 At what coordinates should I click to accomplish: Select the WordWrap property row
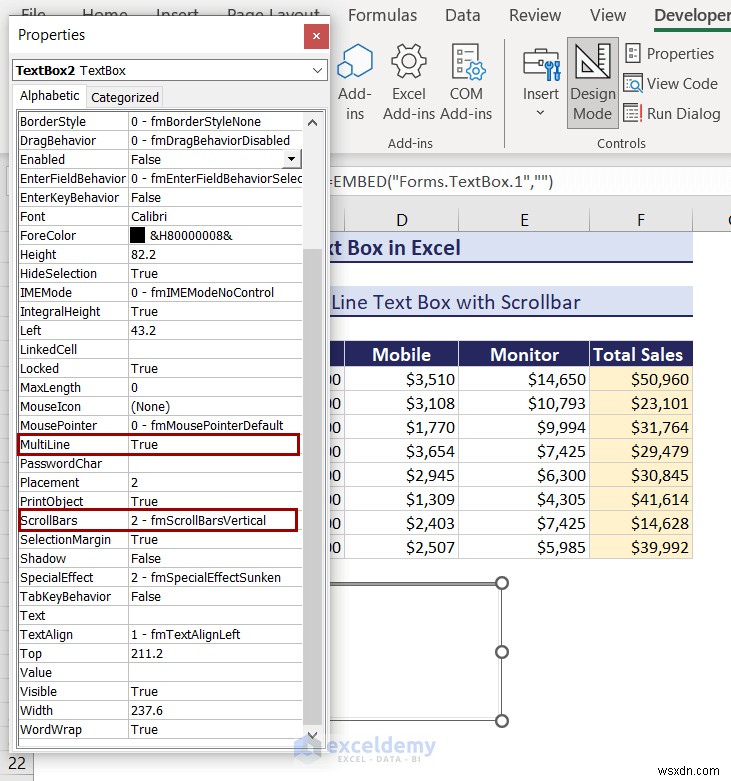[160, 730]
